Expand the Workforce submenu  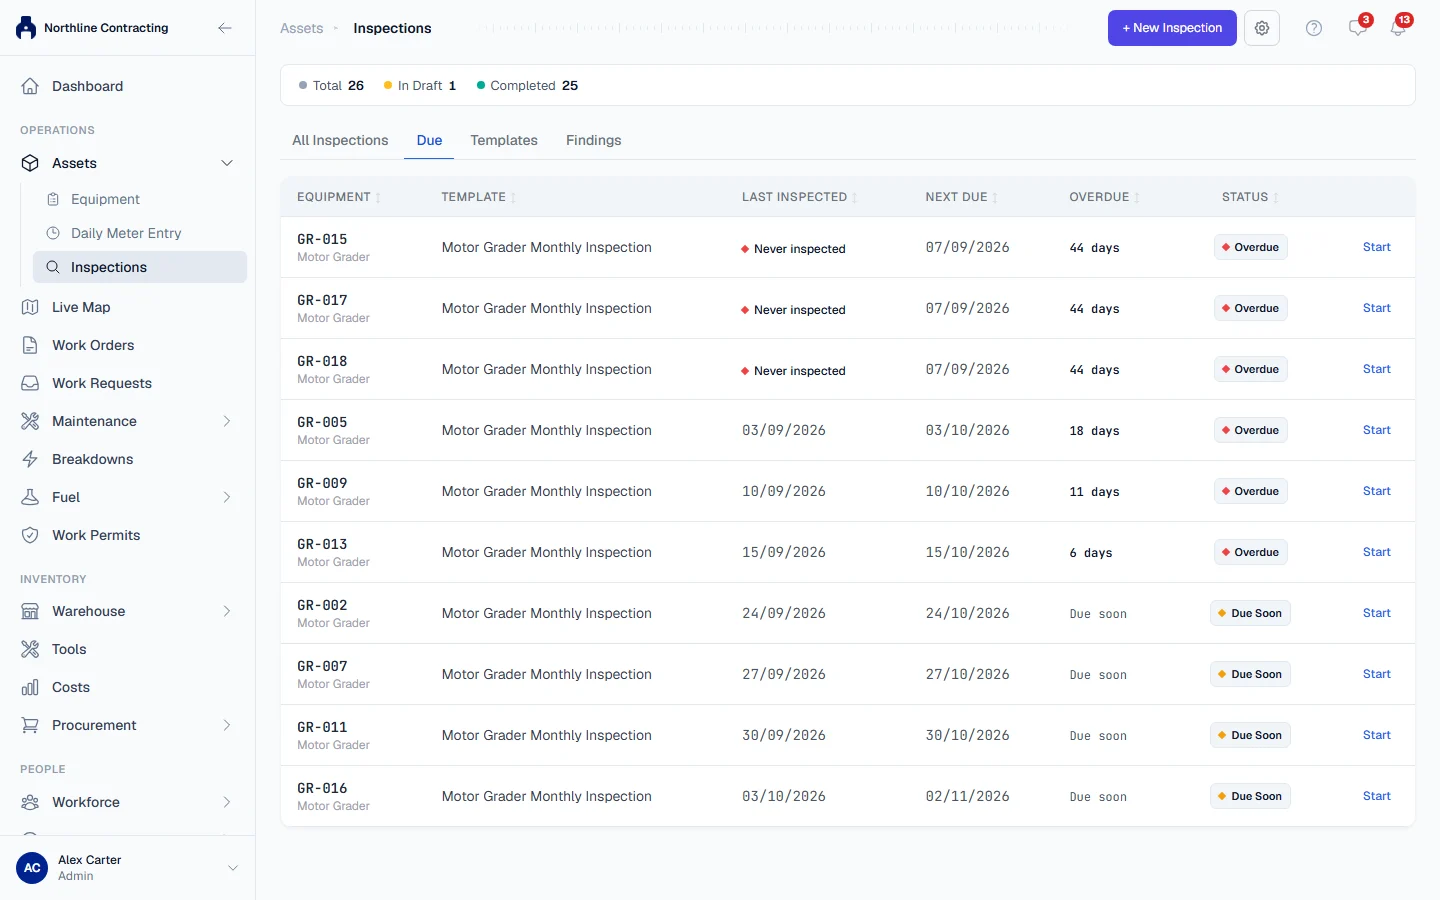[x=227, y=802]
